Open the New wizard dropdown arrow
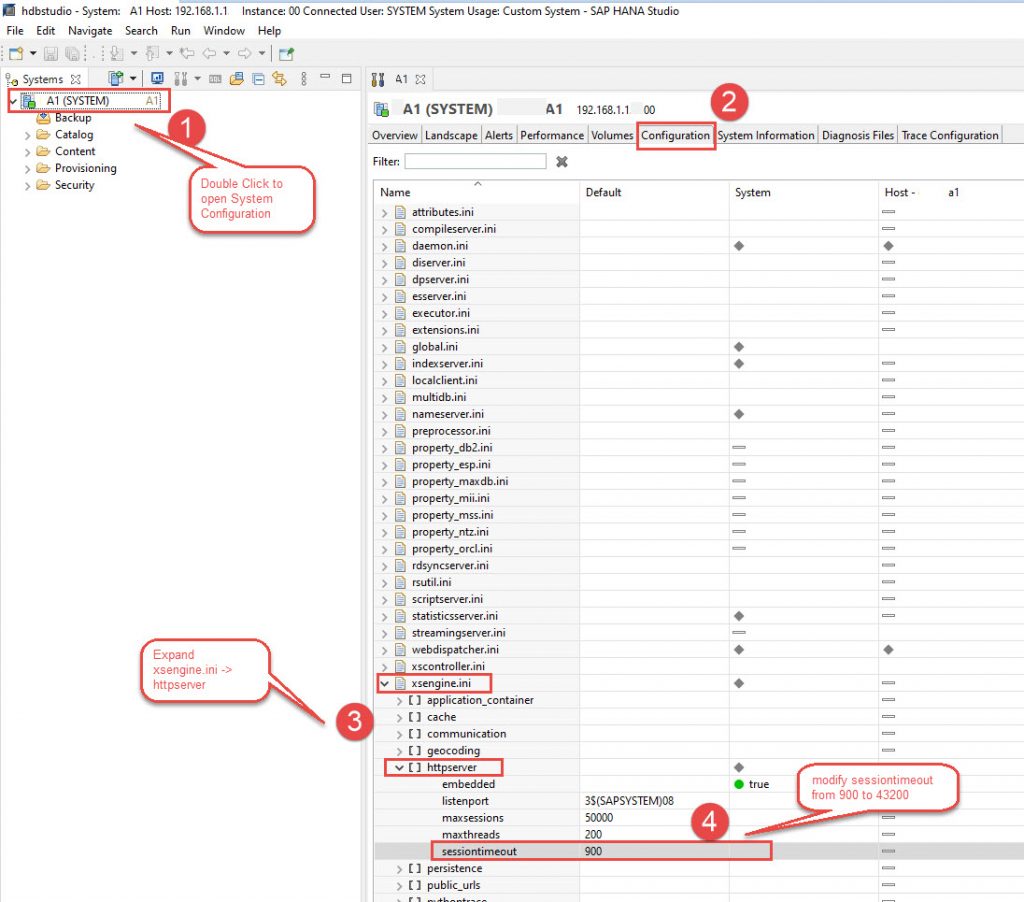 (33, 54)
